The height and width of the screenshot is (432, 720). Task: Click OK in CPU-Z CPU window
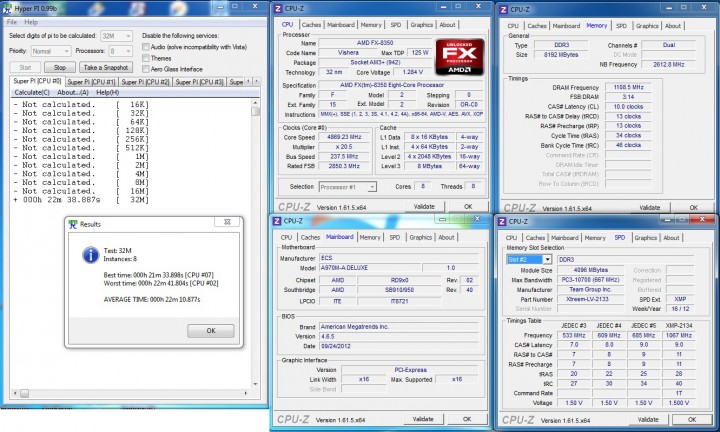click(x=468, y=207)
